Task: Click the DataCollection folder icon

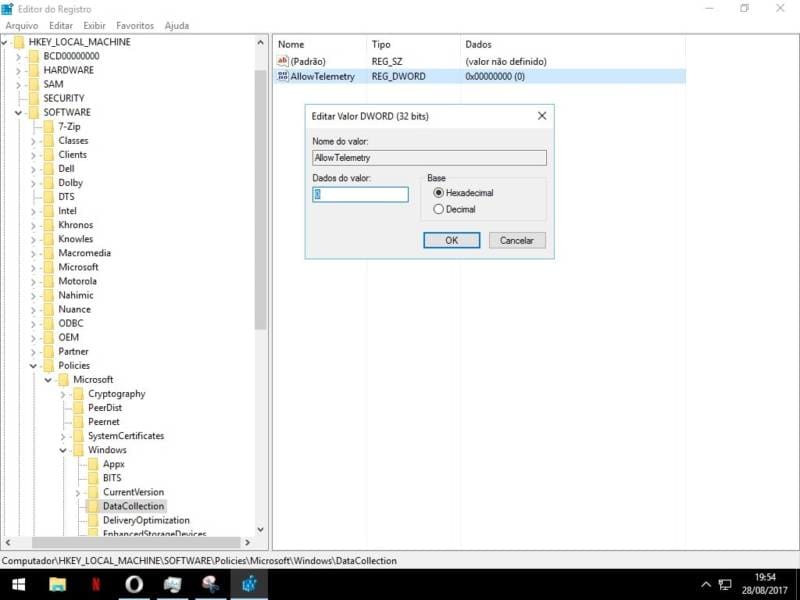Action: coord(93,506)
